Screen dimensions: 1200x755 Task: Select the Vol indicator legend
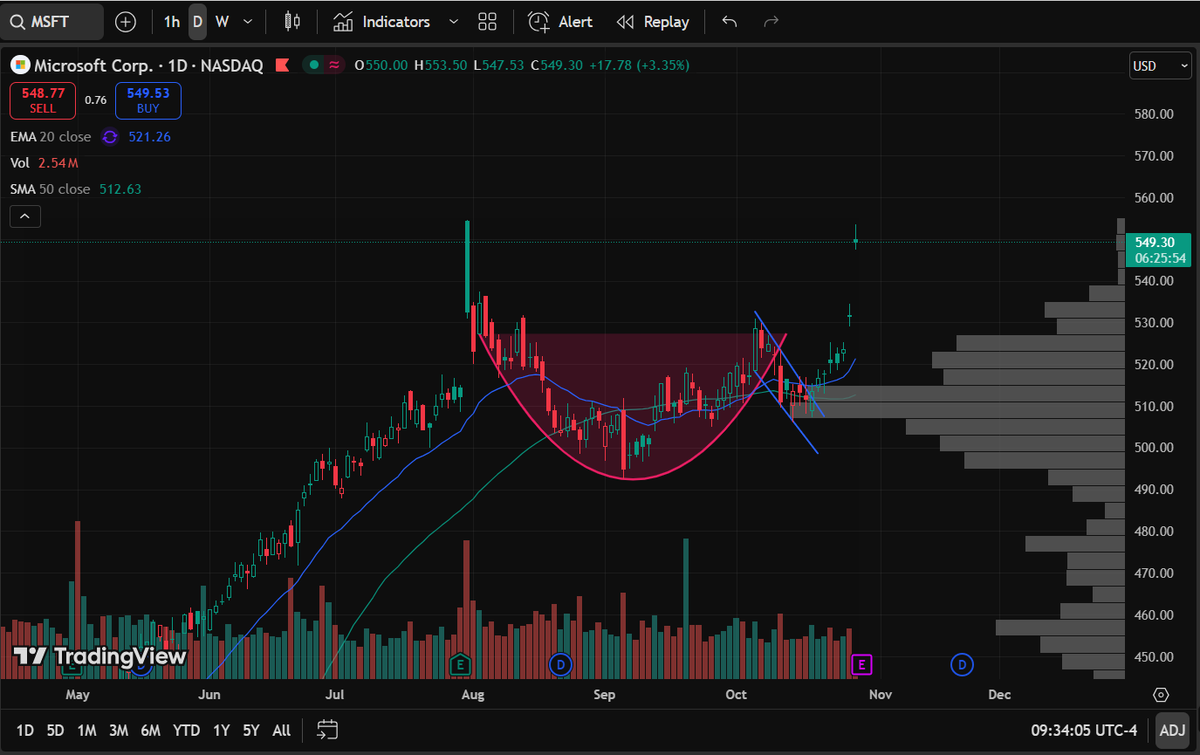coord(20,162)
